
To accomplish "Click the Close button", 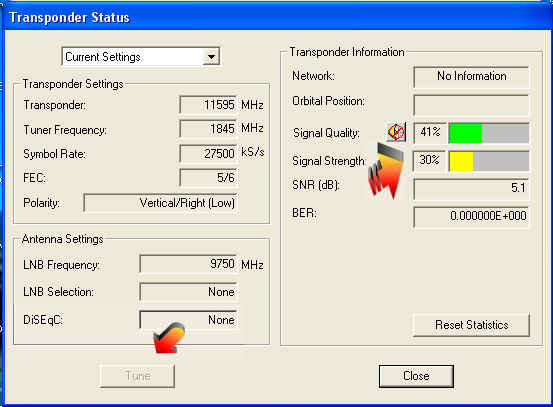I will coord(416,376).
